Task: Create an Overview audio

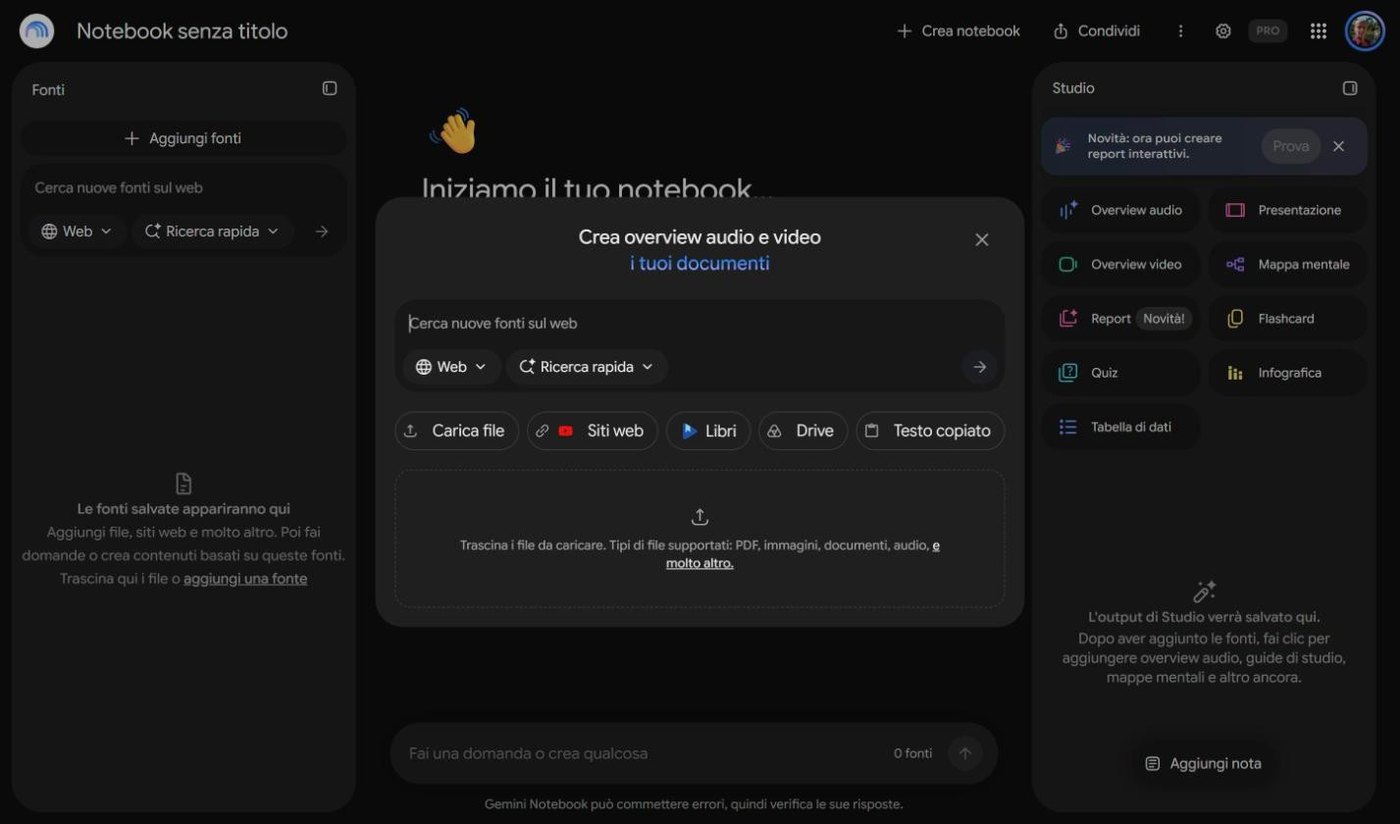Action: (x=1121, y=210)
